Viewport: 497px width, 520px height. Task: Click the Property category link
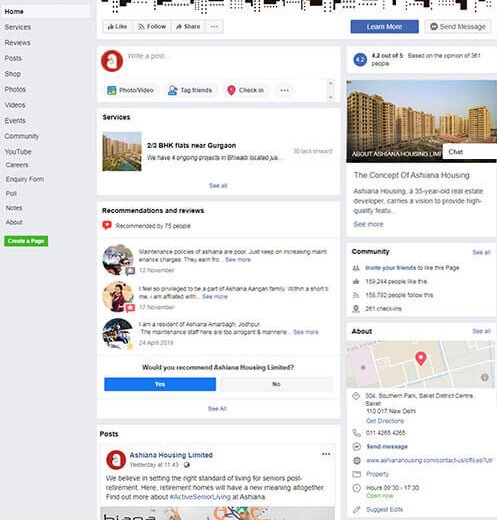tap(377, 474)
